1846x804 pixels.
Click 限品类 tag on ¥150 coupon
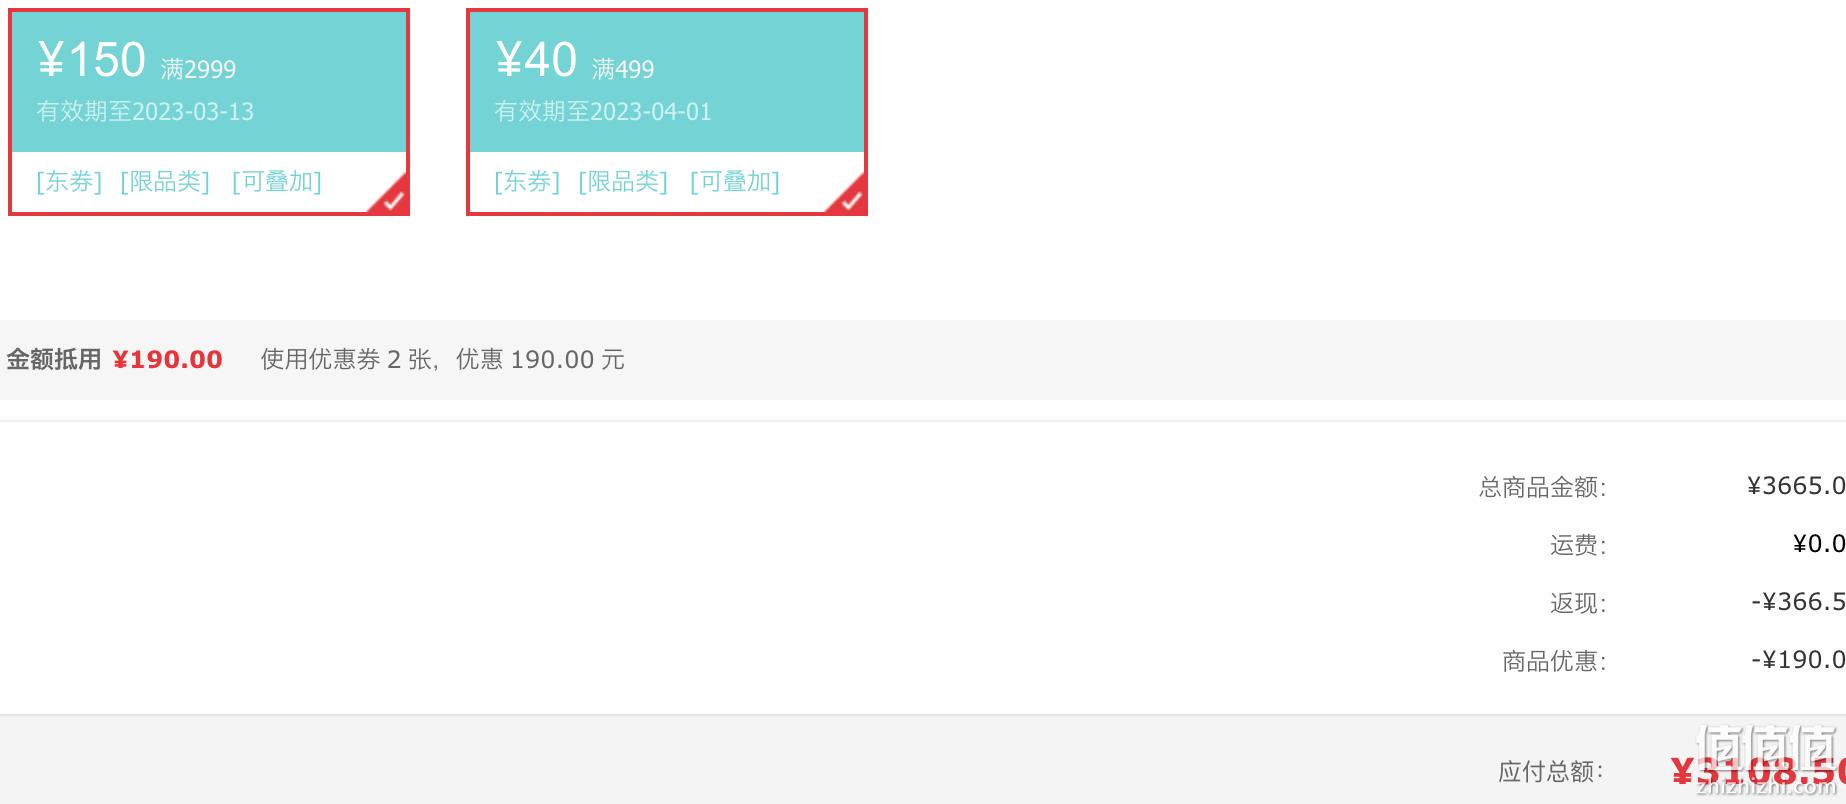165,182
